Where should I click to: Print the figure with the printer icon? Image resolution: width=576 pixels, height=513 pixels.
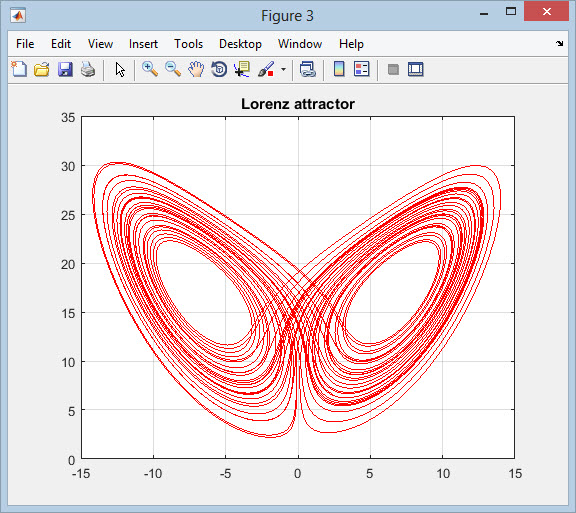point(88,69)
